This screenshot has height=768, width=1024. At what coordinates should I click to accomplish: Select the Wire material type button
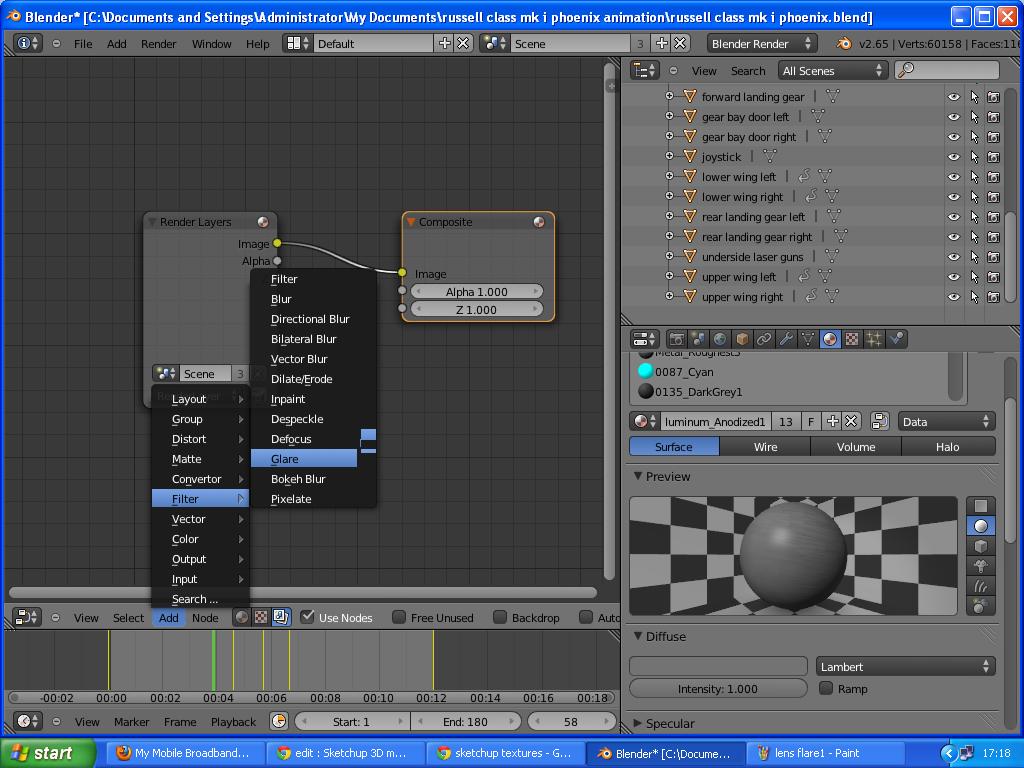click(x=765, y=447)
